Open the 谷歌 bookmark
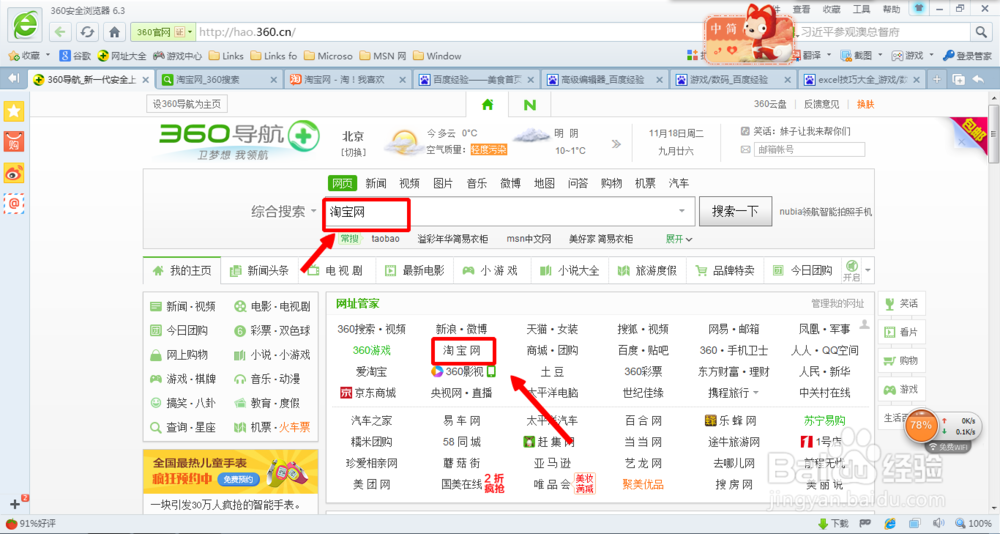 (x=75, y=56)
